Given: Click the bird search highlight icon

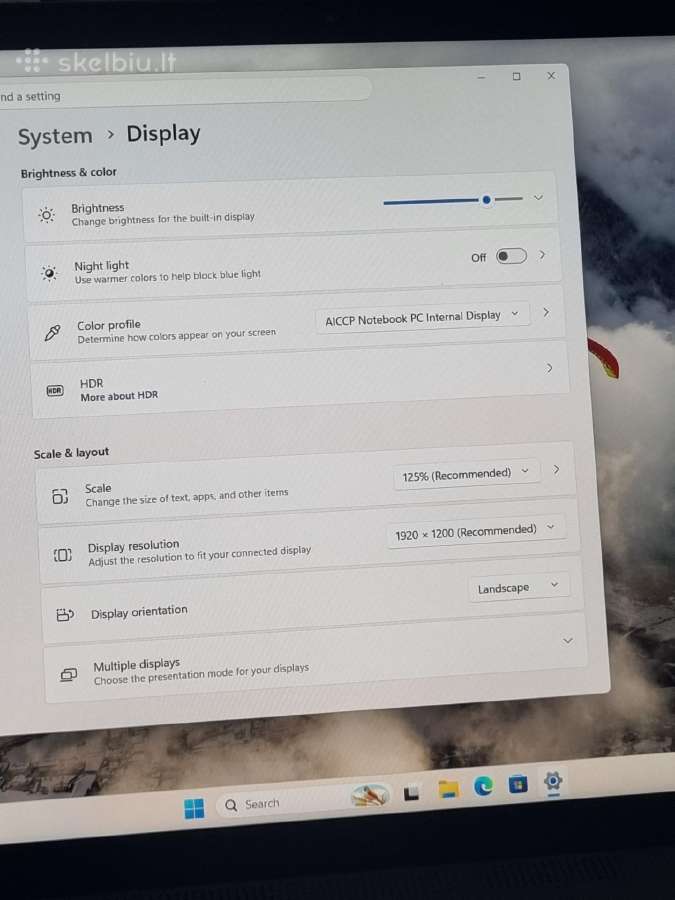Looking at the screenshot, I should (x=370, y=795).
